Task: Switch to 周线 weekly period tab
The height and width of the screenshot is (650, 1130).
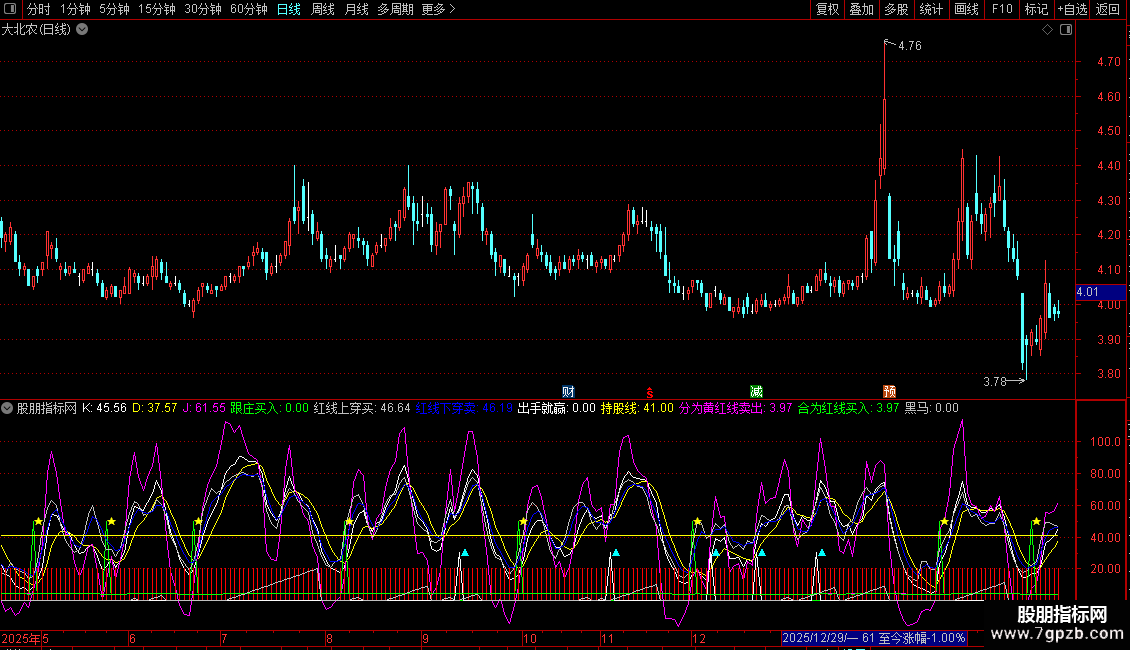Action: click(x=323, y=10)
